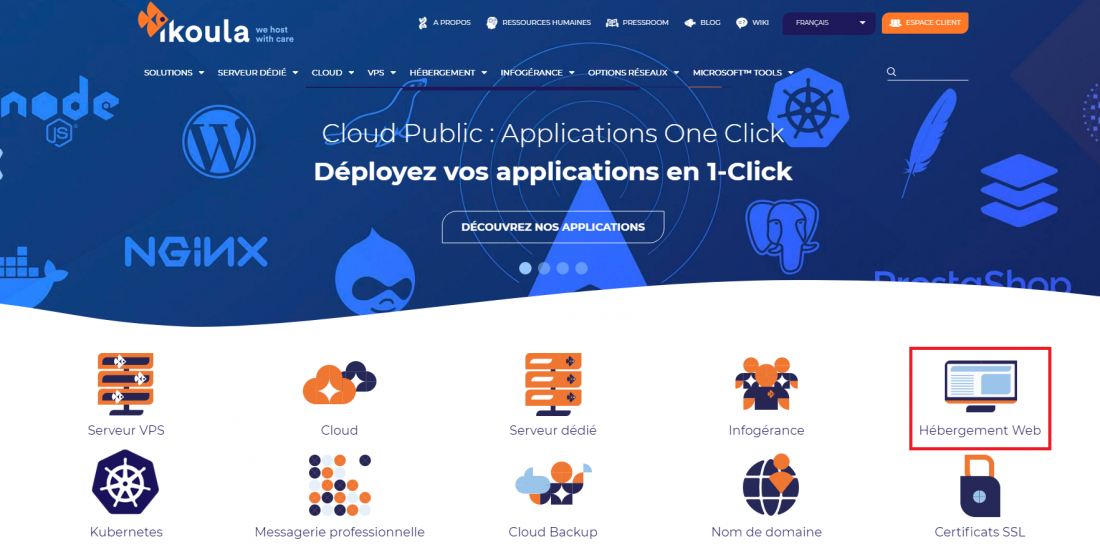
Task: Expand the Options Réseaux menu arrow
Action: coord(676,72)
